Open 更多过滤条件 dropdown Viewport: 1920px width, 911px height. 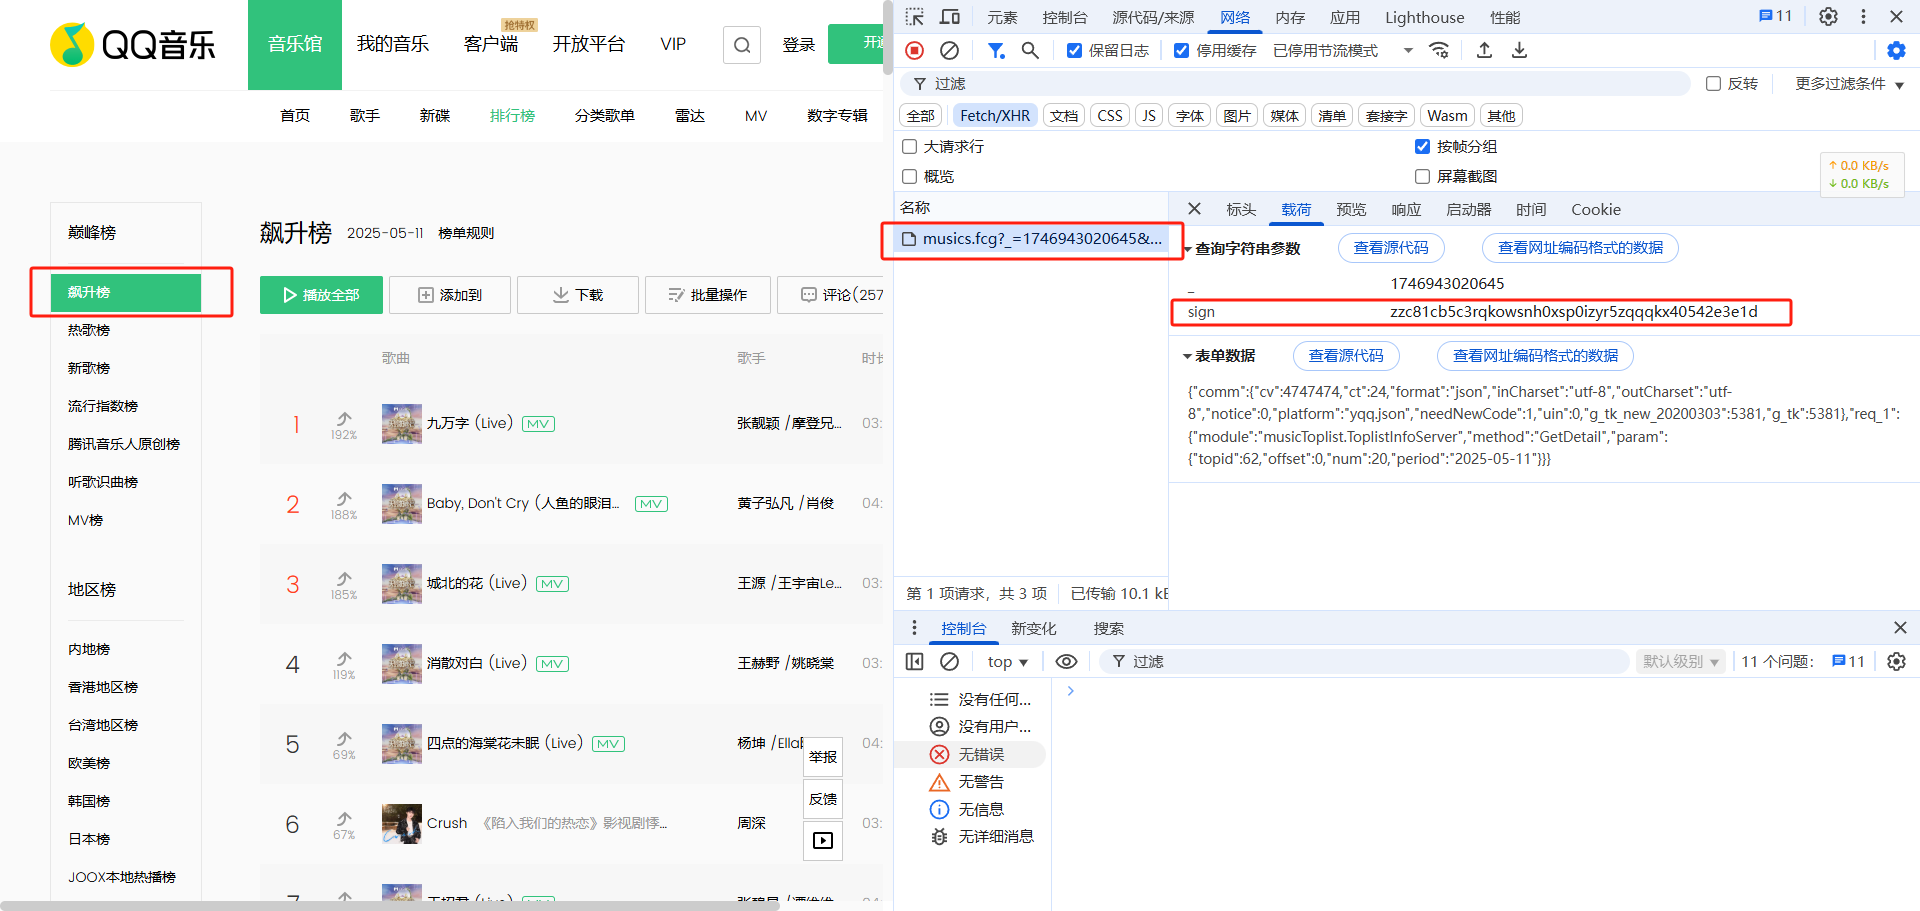point(1849,83)
